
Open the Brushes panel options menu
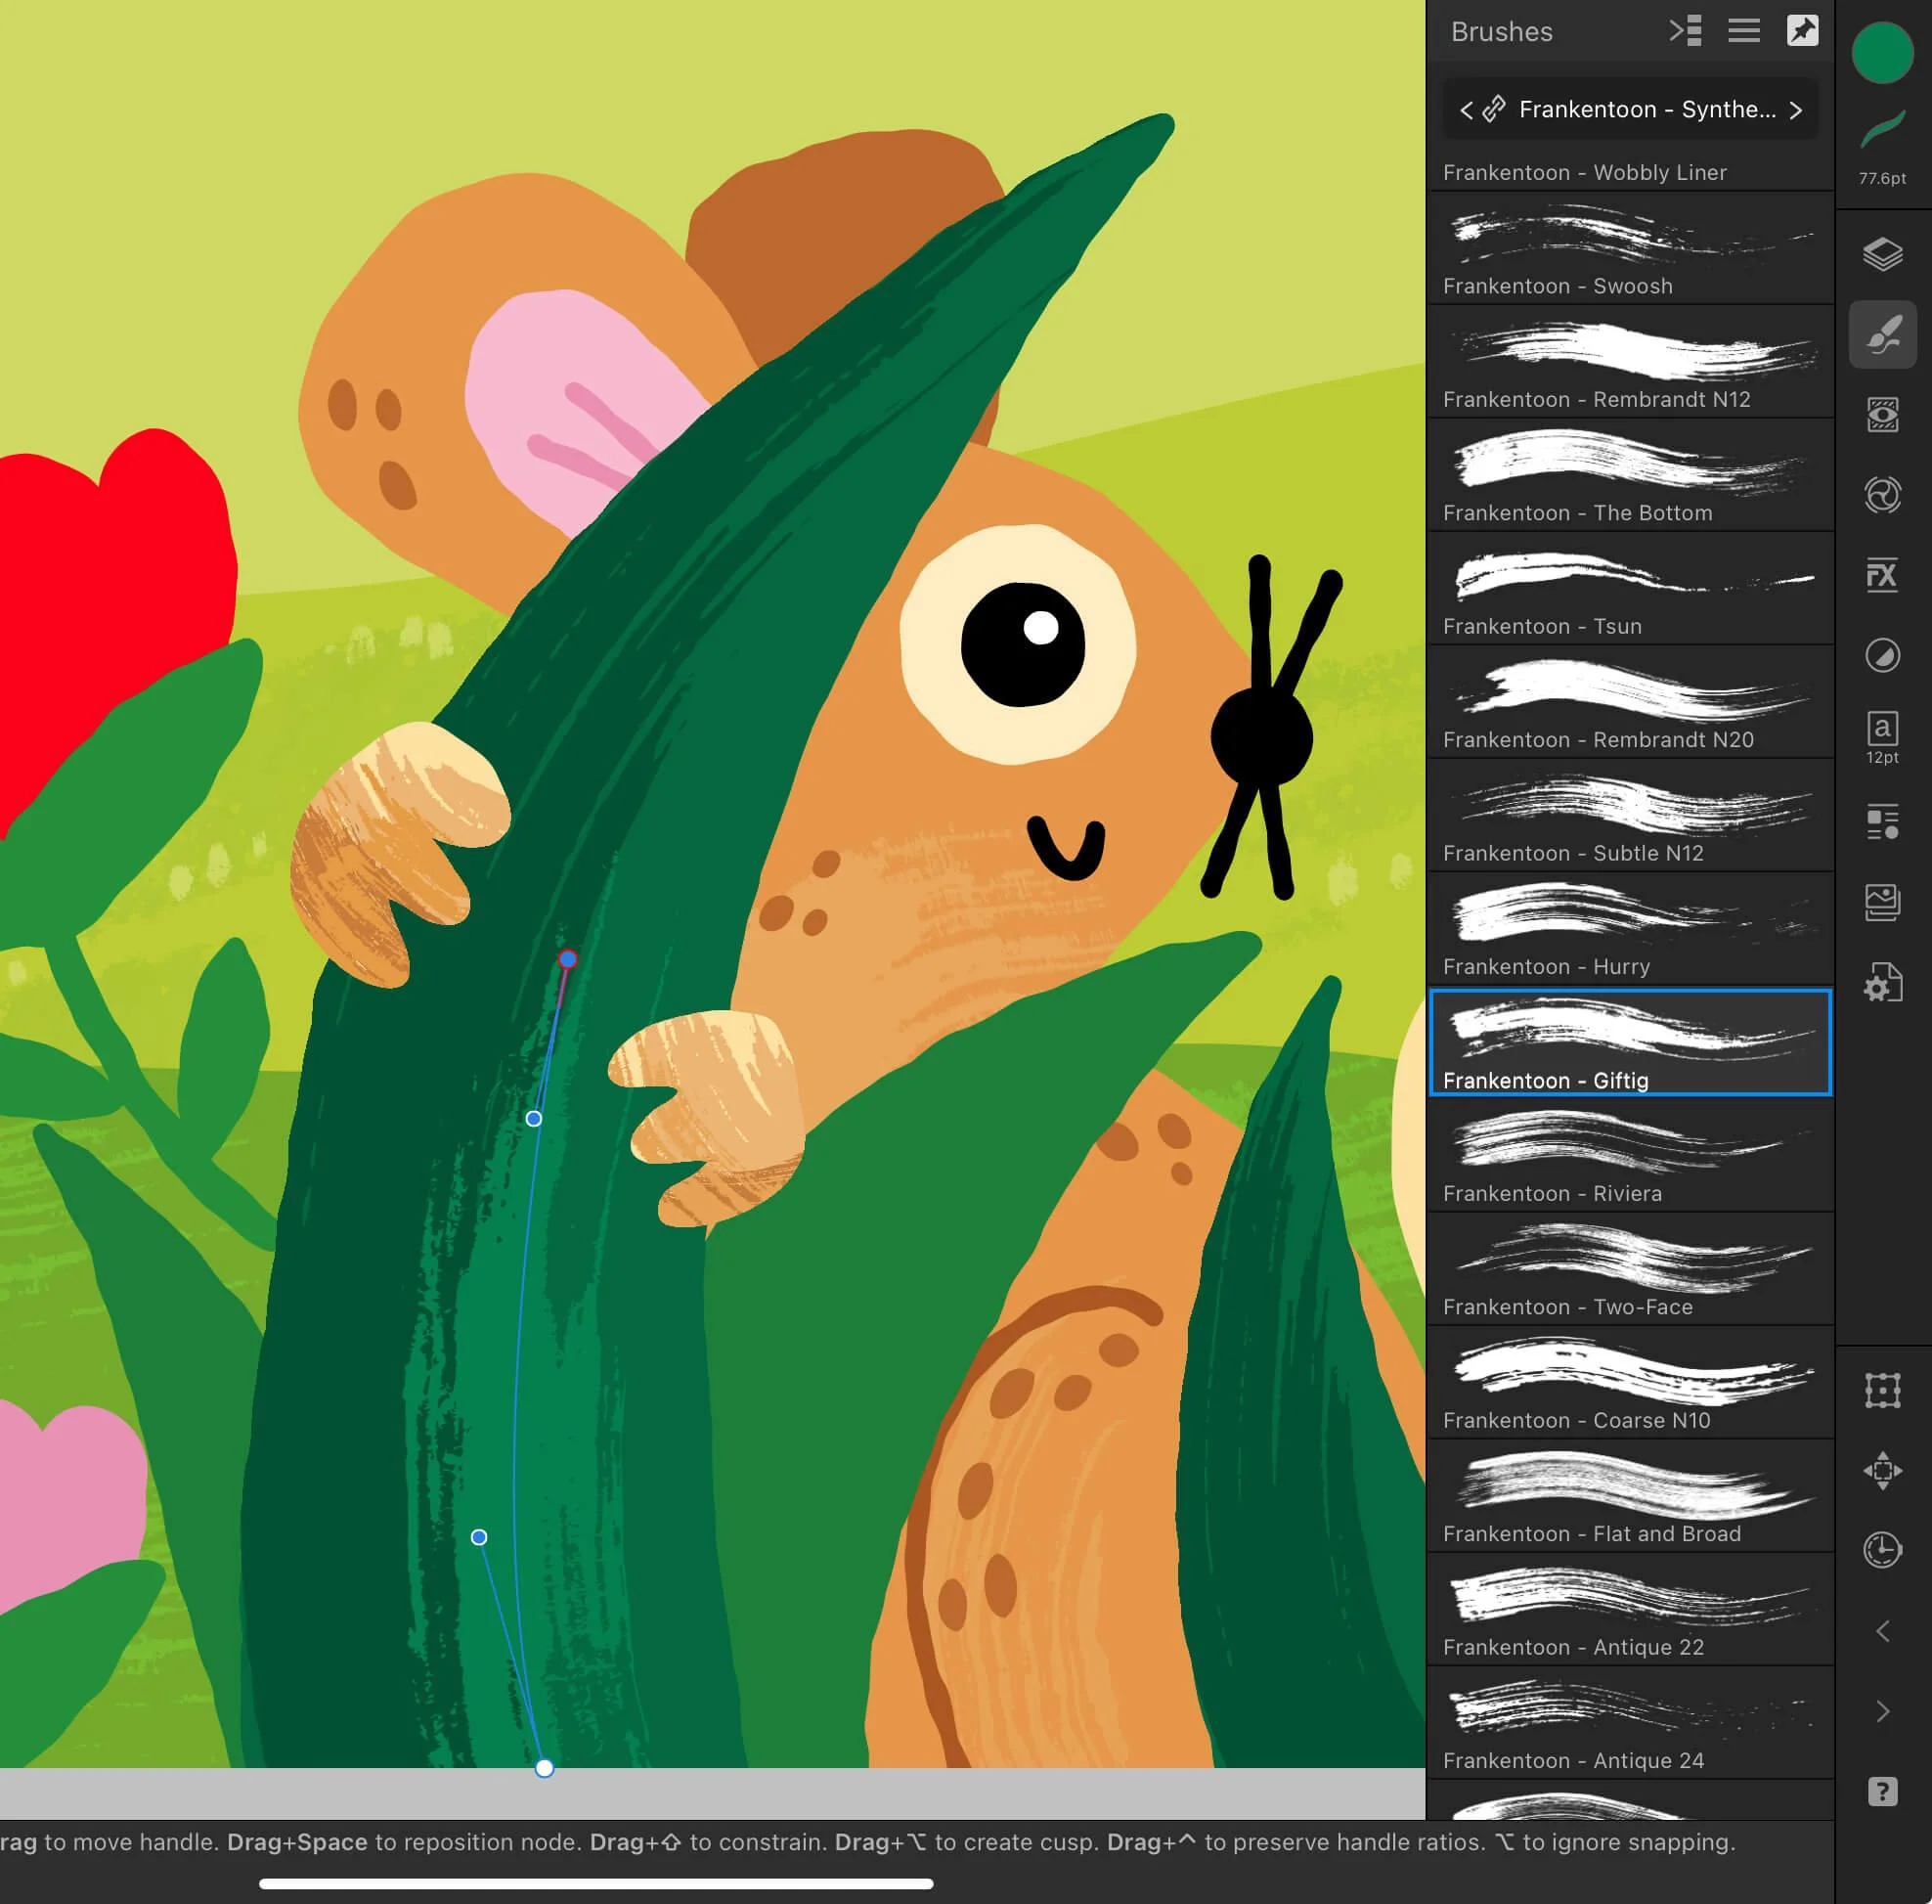pos(1744,31)
